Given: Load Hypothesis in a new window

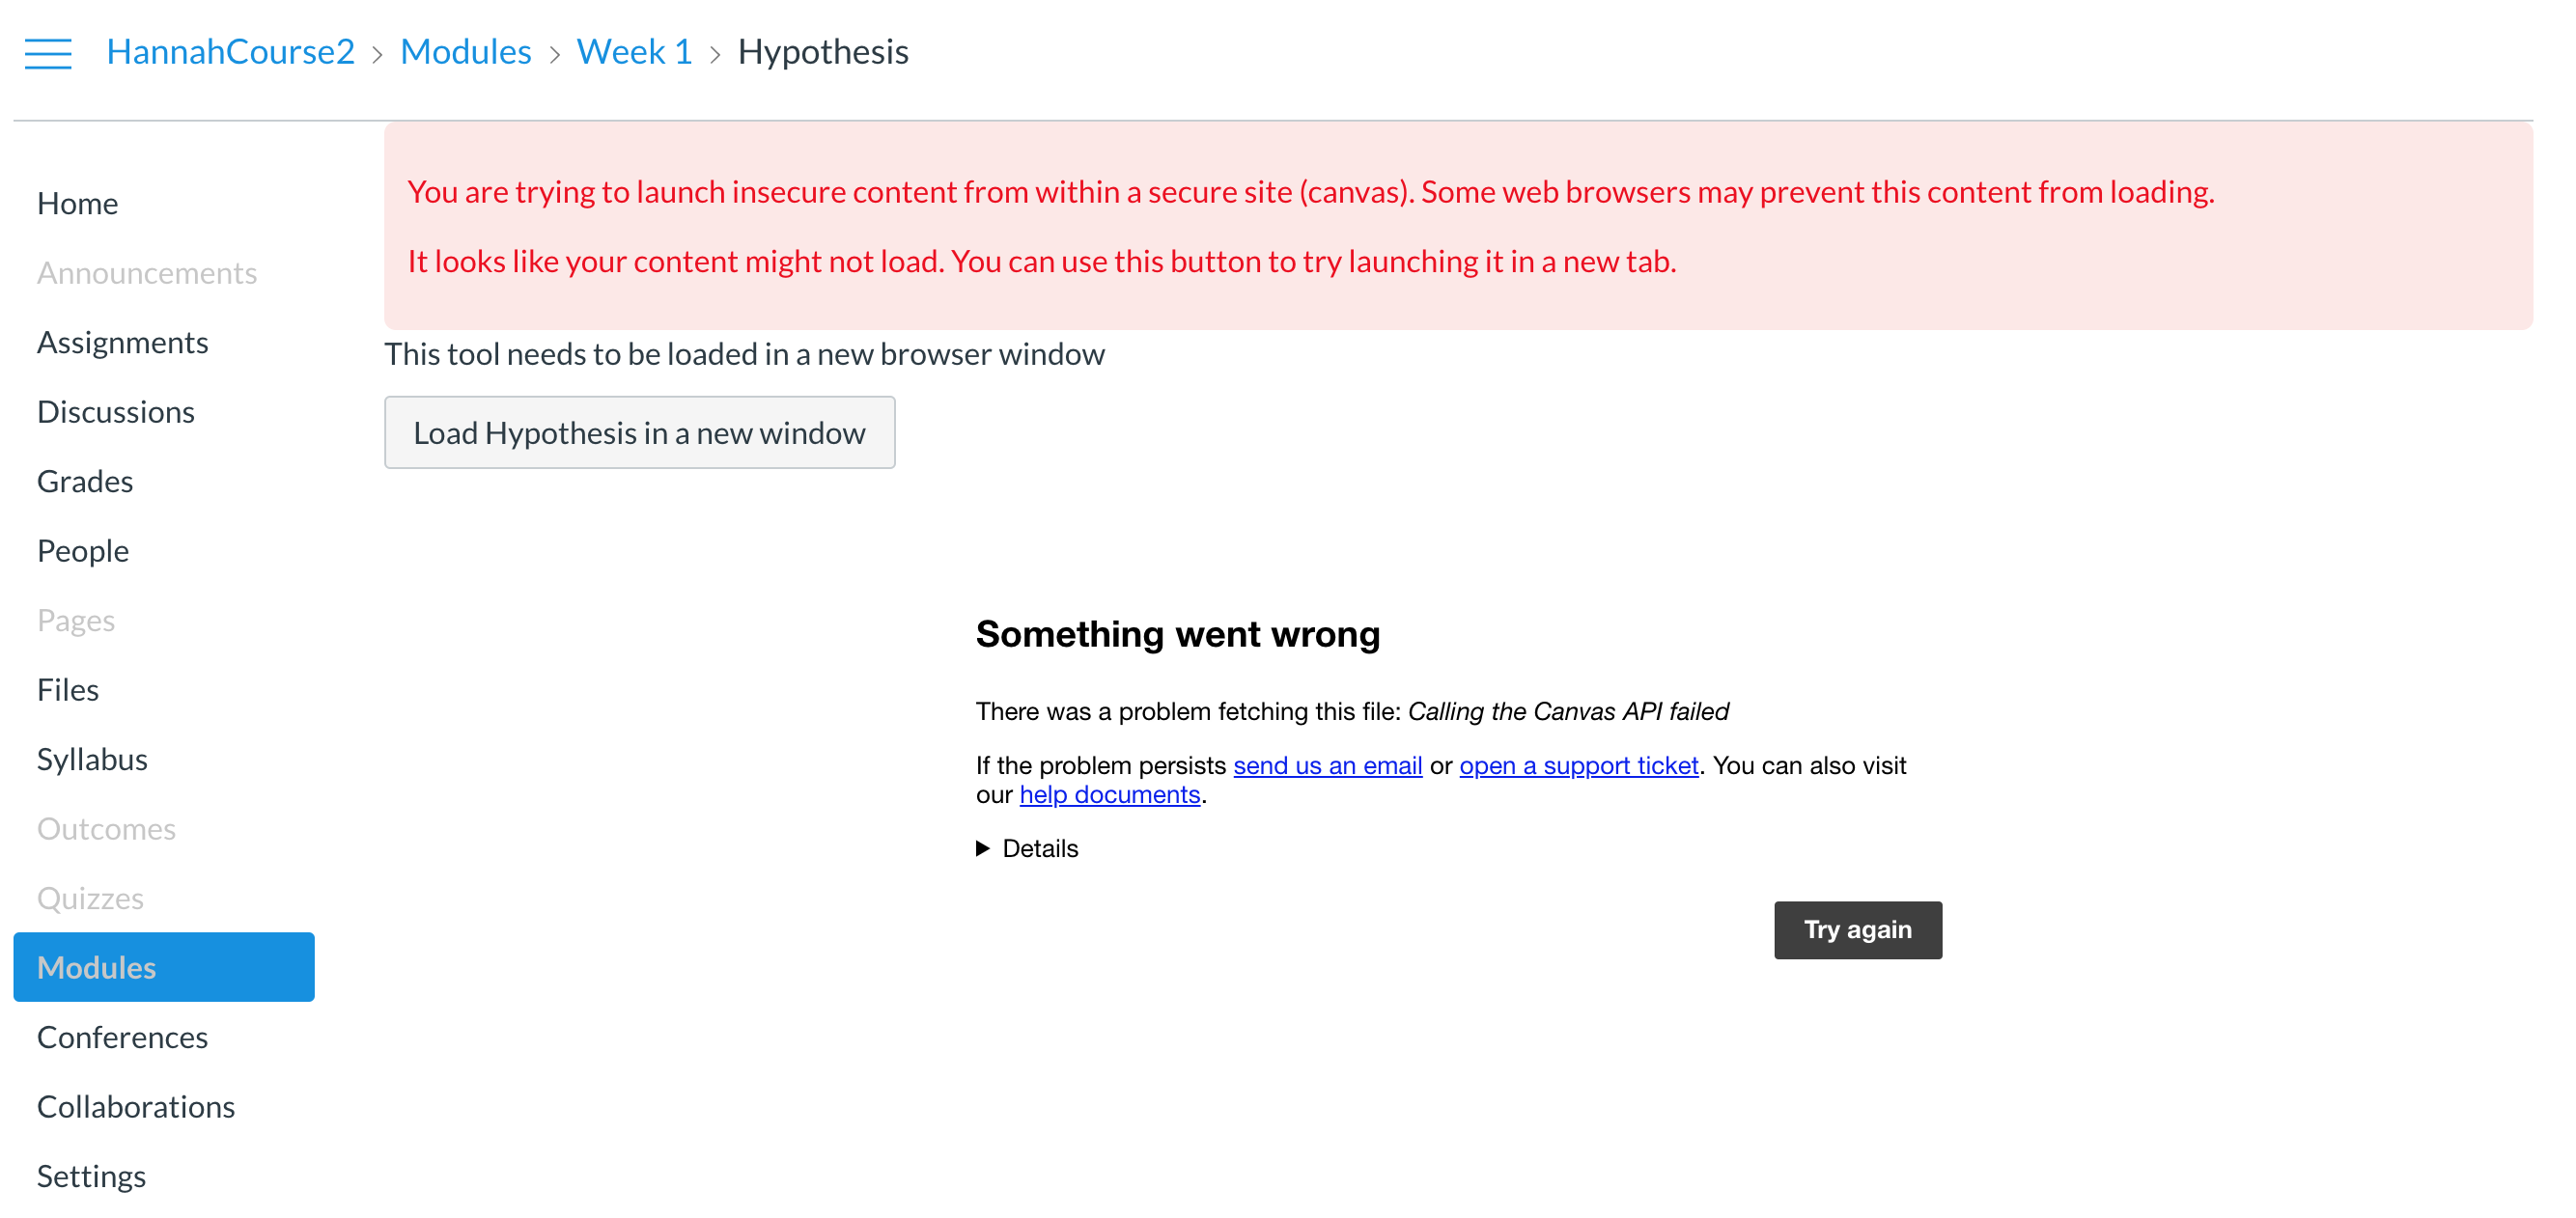Looking at the screenshot, I should [x=639, y=432].
